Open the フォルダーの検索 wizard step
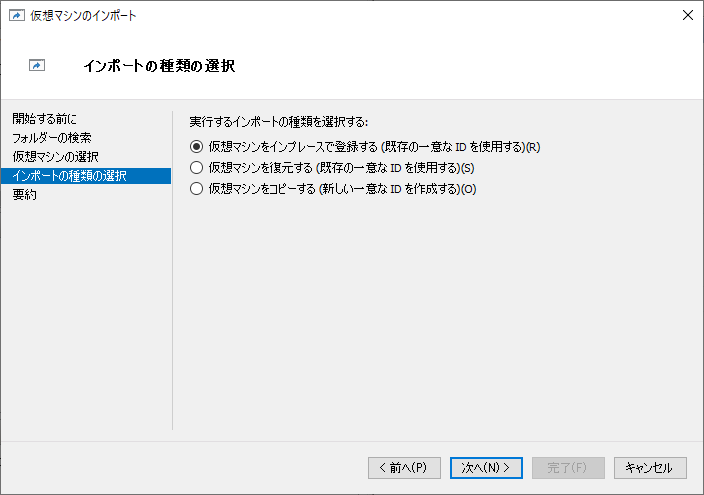704x495 pixels. 52,138
